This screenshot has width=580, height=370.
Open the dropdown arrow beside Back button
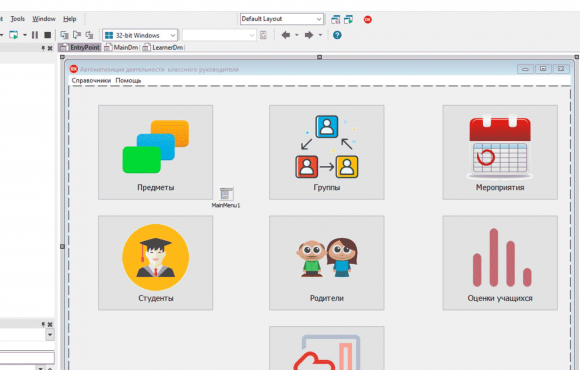(297, 35)
